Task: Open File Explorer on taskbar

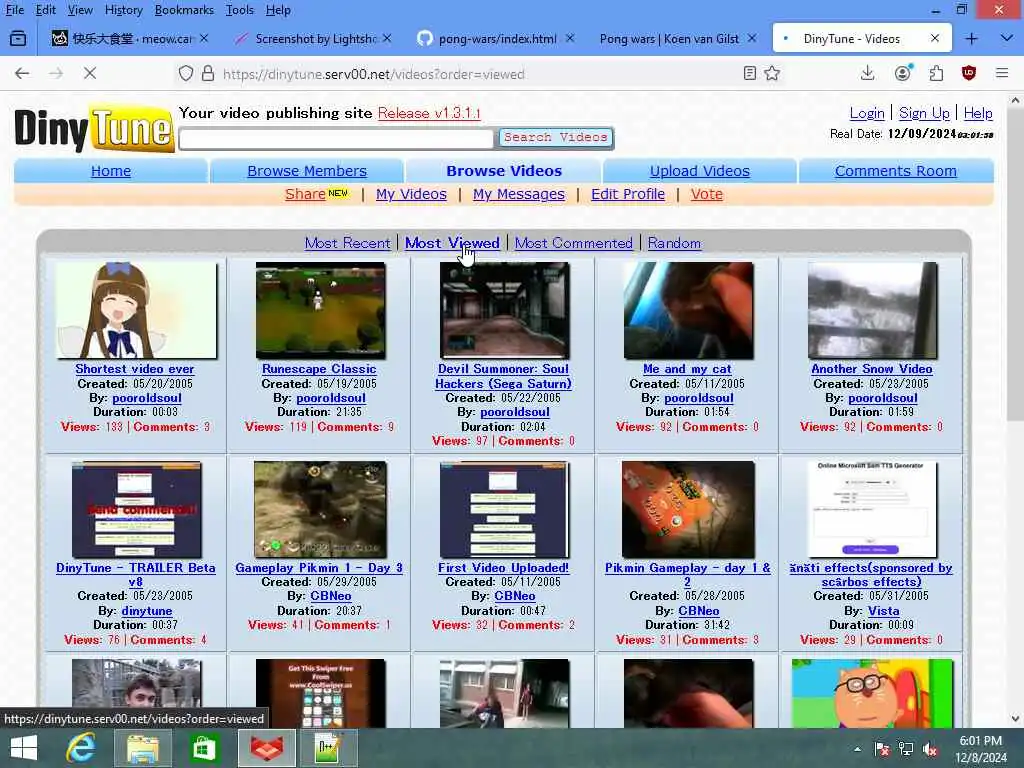Action: pos(142,748)
